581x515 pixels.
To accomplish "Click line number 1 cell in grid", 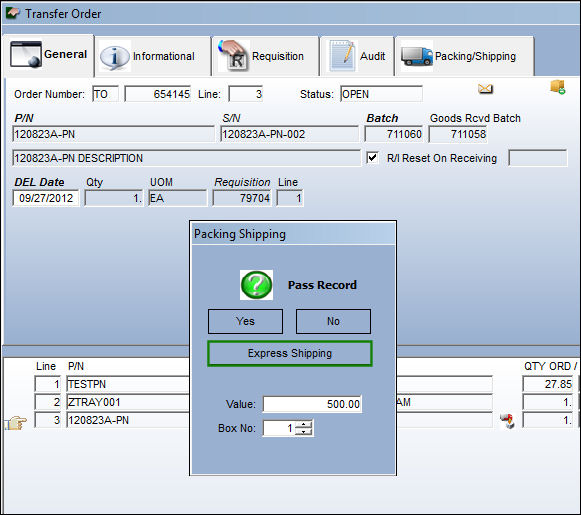I will pyautogui.click(x=47, y=384).
